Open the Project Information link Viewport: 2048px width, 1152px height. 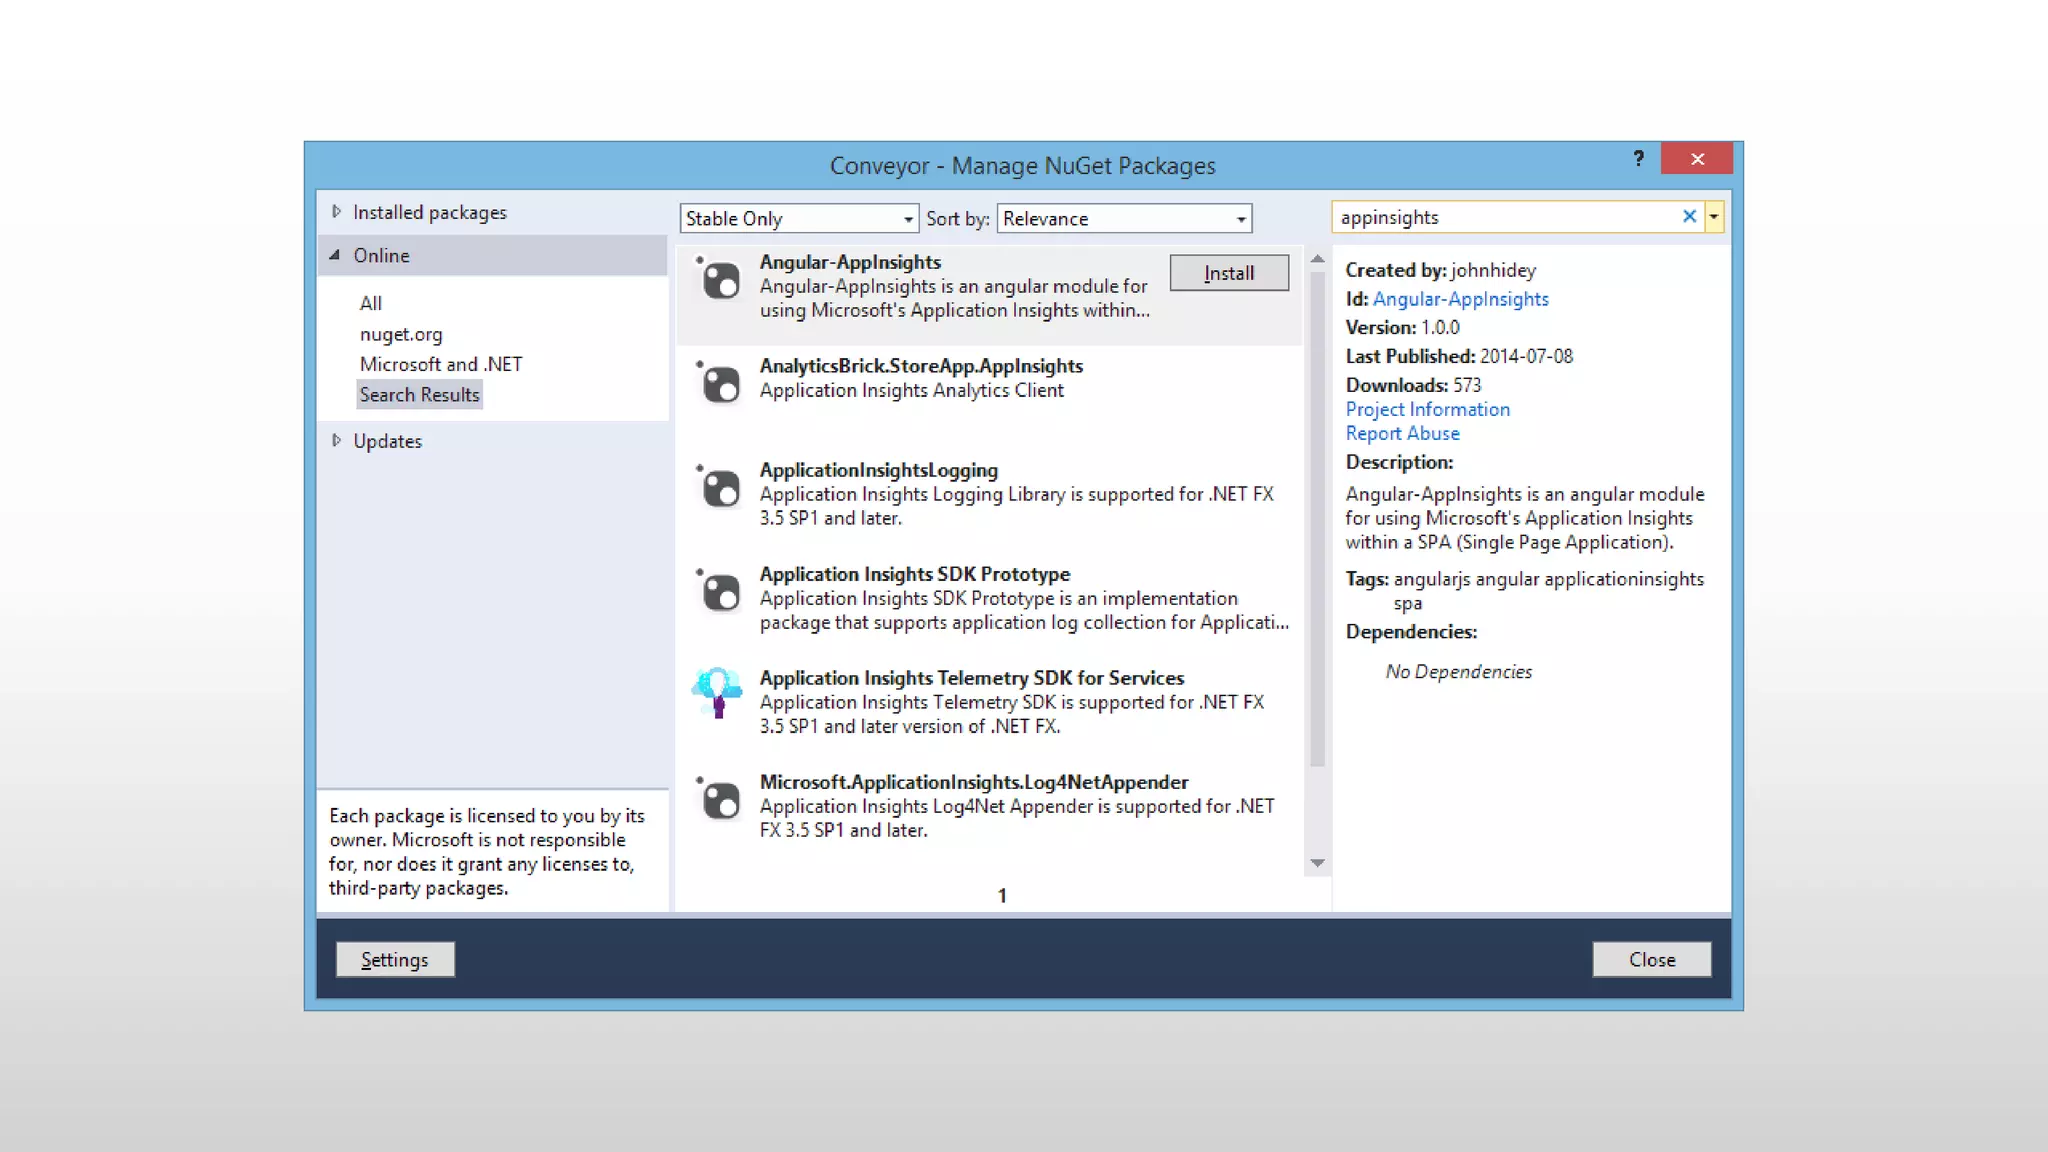[1427, 409]
